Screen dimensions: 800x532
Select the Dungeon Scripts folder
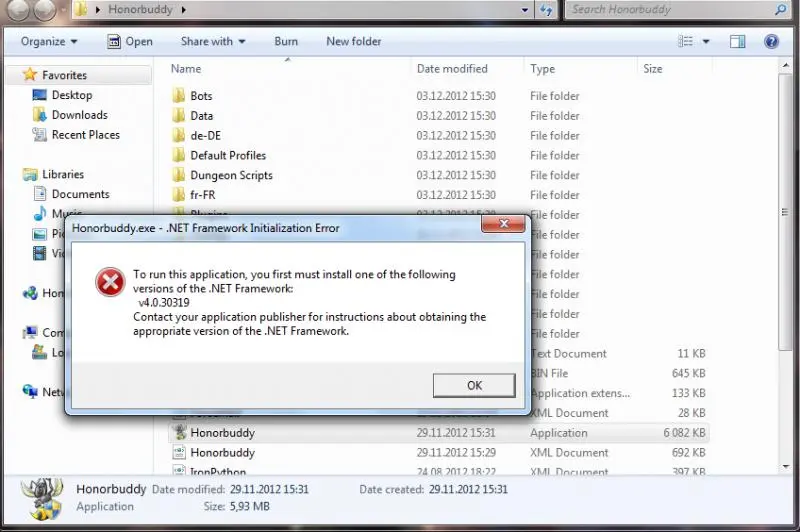click(231, 175)
